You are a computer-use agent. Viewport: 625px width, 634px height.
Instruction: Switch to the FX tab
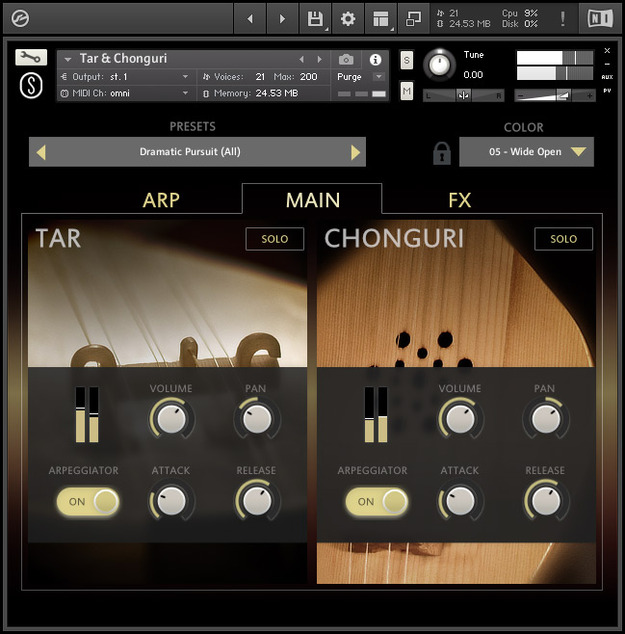pos(459,200)
